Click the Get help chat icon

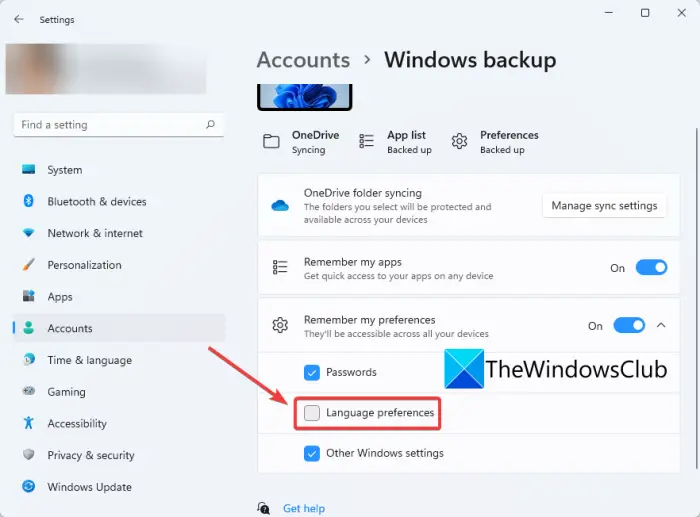coord(263,508)
